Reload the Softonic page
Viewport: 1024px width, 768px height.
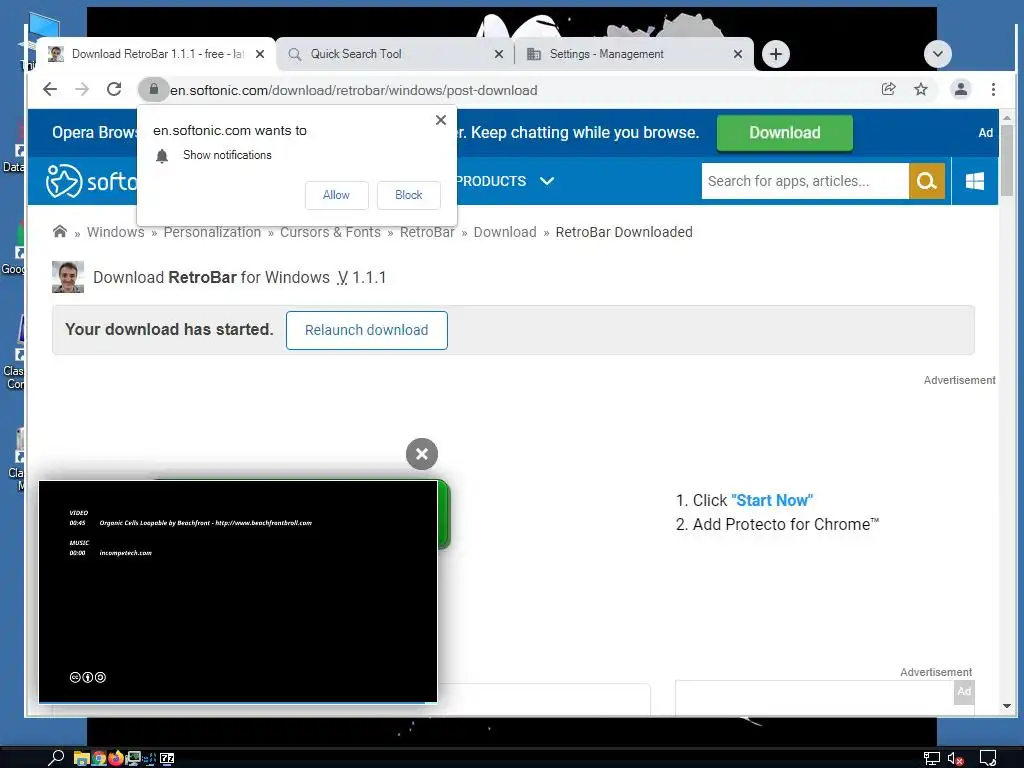point(114,89)
